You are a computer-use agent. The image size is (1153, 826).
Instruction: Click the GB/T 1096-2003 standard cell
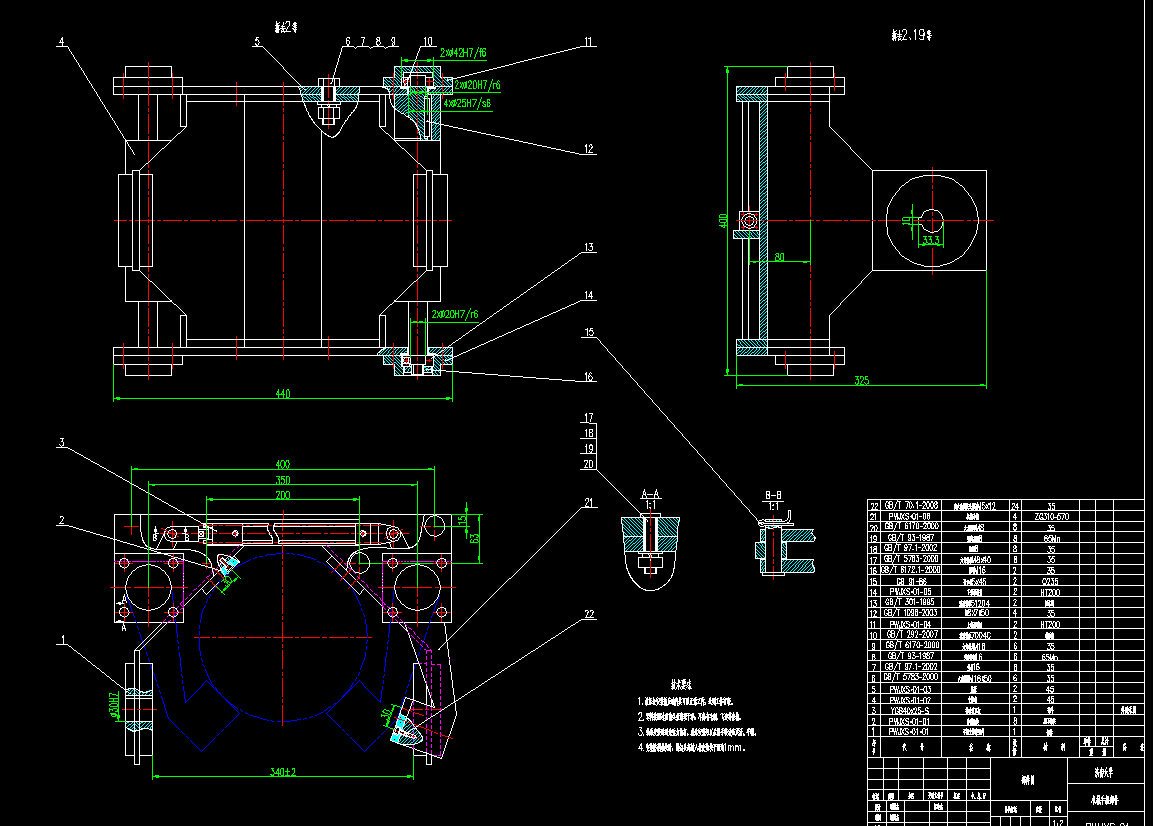click(911, 613)
